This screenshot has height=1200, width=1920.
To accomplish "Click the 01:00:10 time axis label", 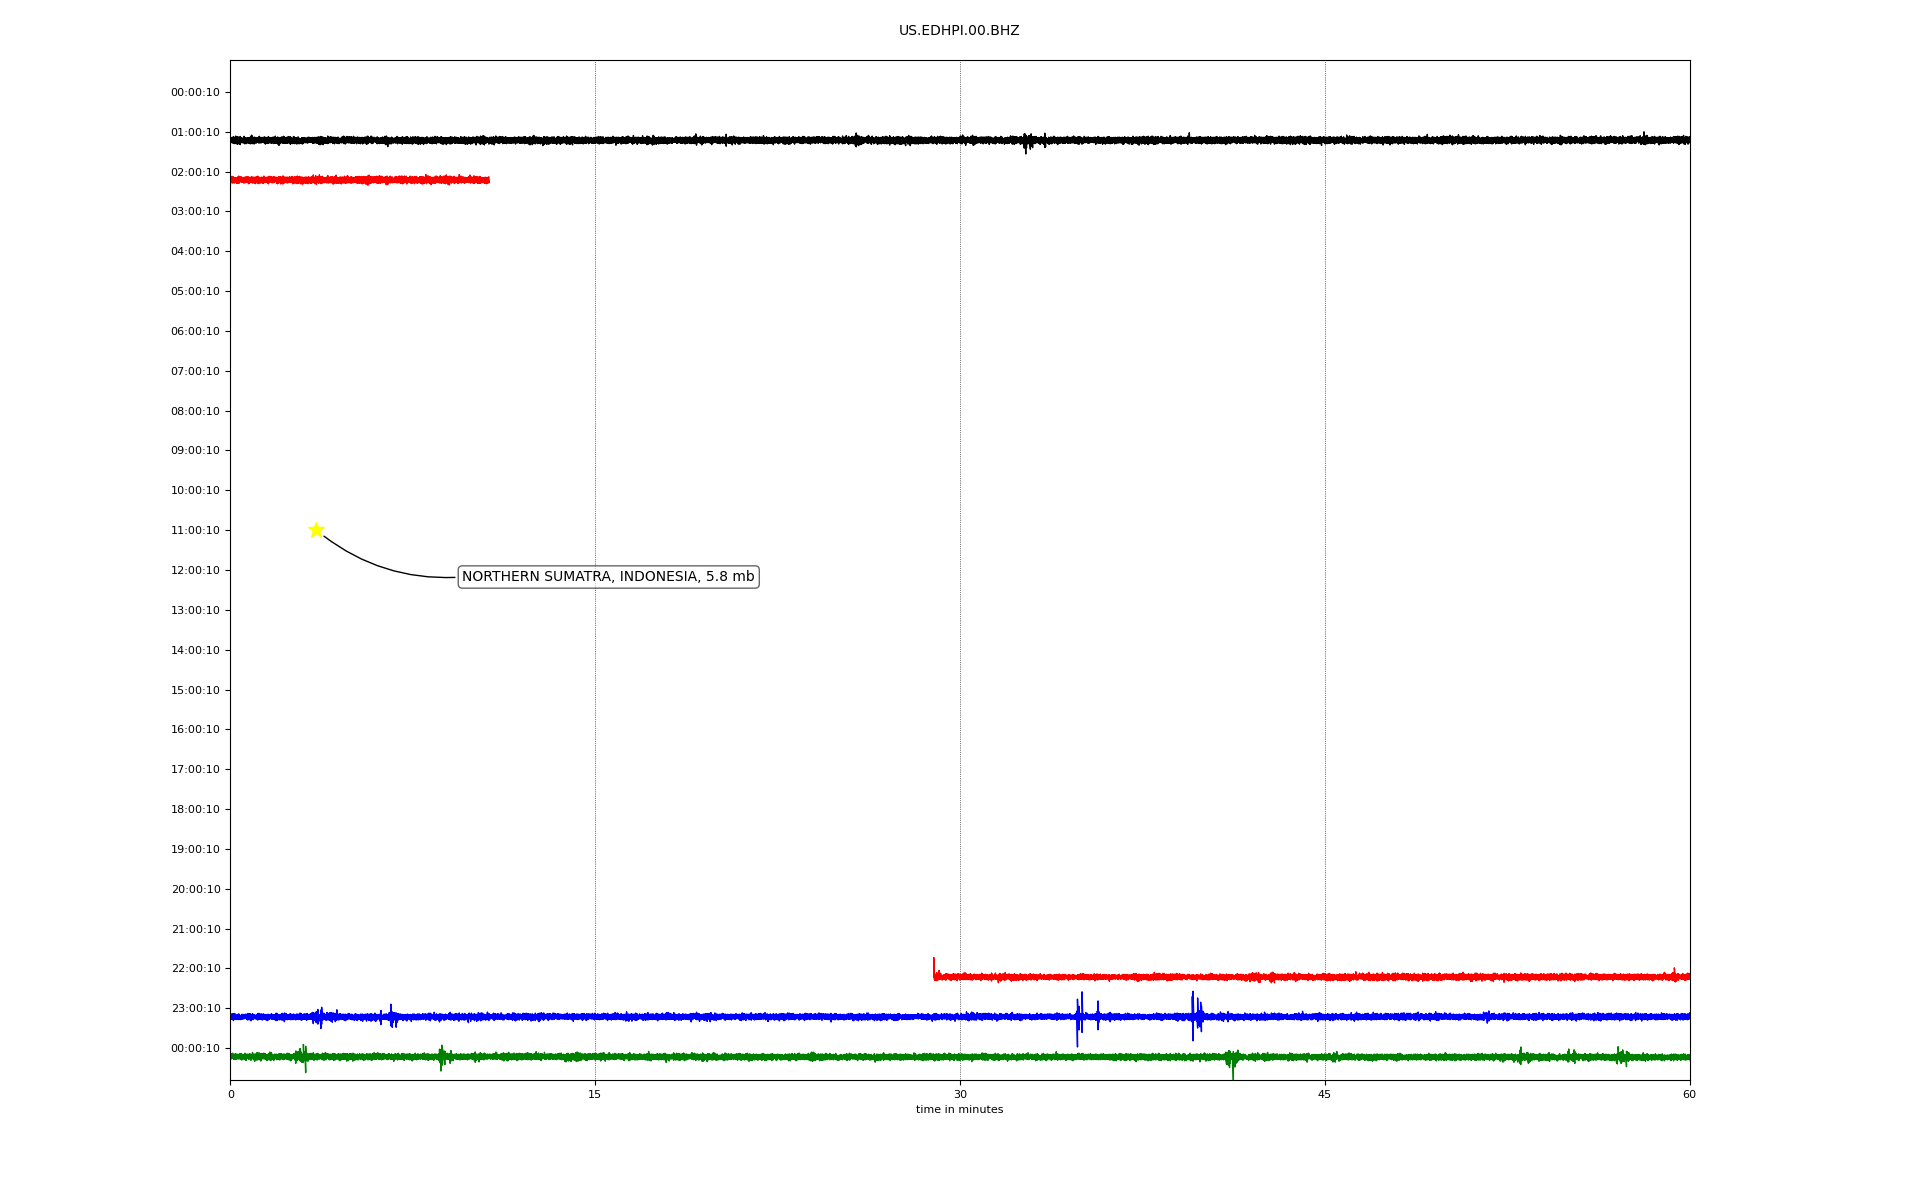I will (195, 133).
